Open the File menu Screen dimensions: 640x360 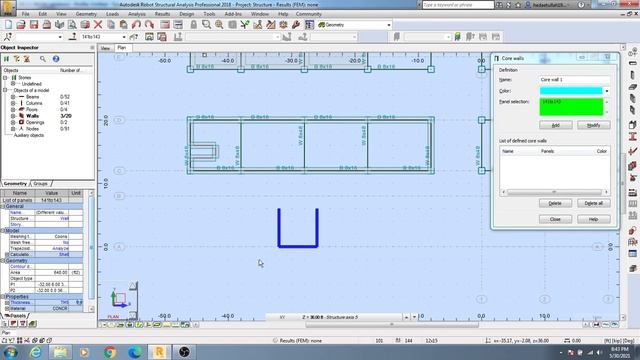pyautogui.click(x=25, y=14)
